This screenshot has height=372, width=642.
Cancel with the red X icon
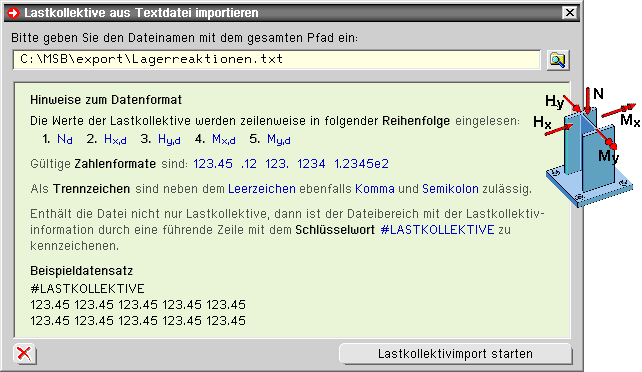pos(24,354)
